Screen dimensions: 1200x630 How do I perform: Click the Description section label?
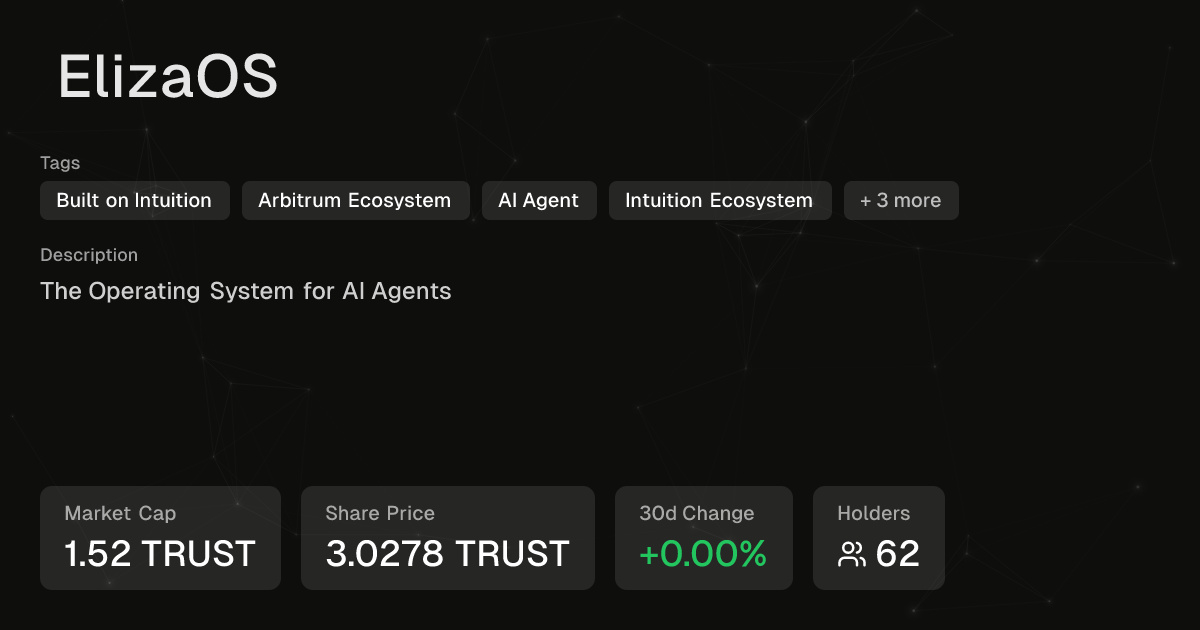click(x=89, y=255)
